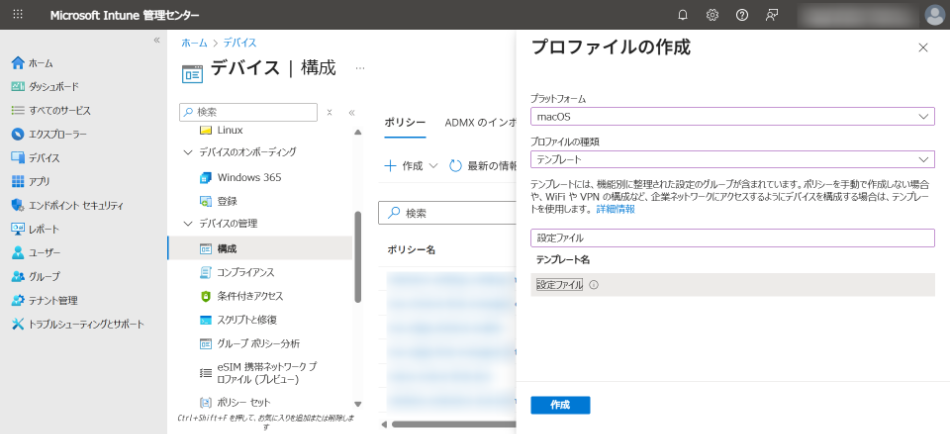Select the ポリシー tab
The height and width of the screenshot is (434, 950).
tap(405, 123)
